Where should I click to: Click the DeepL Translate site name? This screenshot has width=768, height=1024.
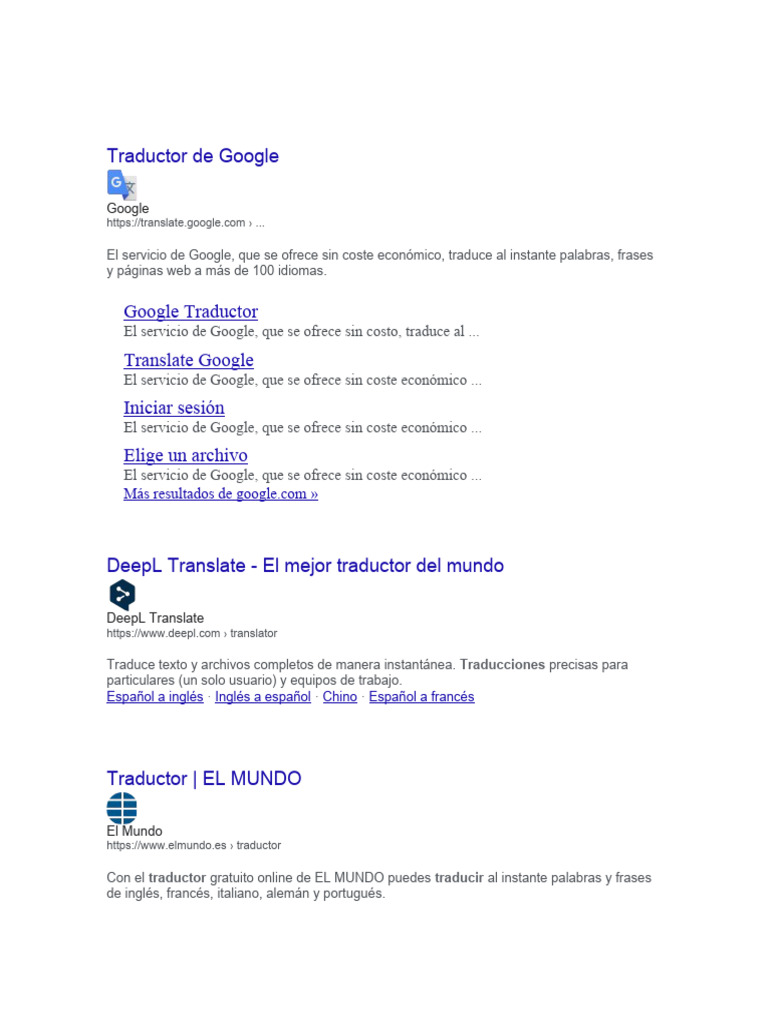[155, 618]
